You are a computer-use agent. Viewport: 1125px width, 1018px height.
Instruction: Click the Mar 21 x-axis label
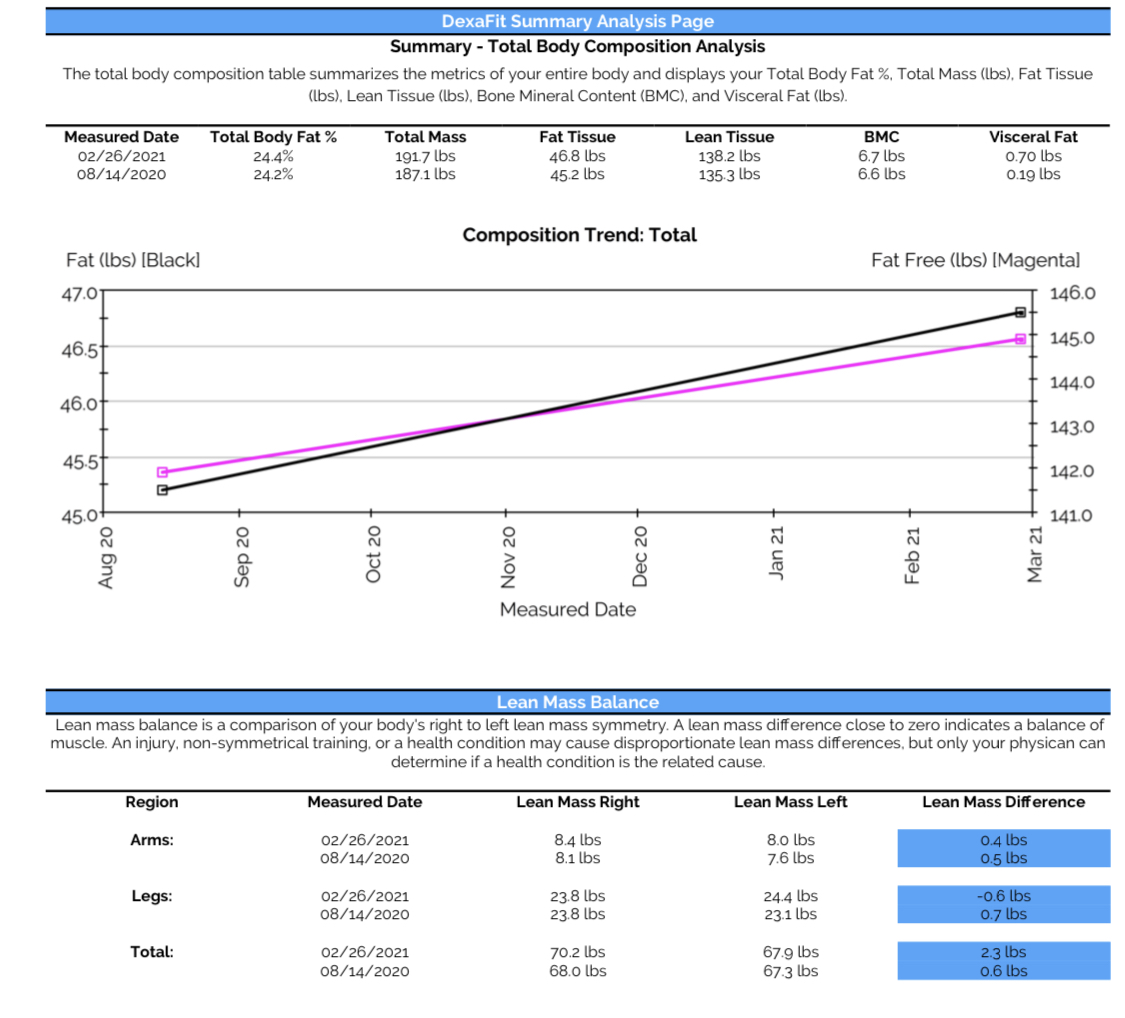click(x=1035, y=555)
